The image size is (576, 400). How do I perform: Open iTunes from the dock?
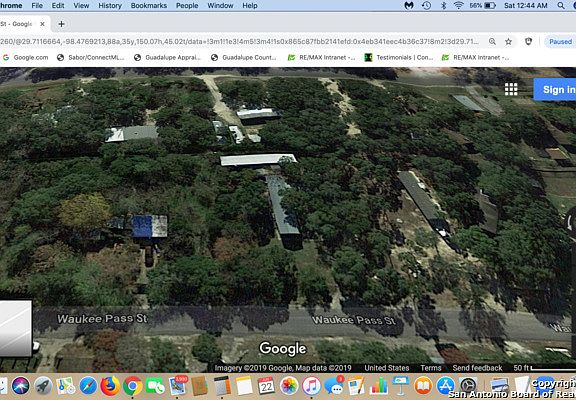312,386
